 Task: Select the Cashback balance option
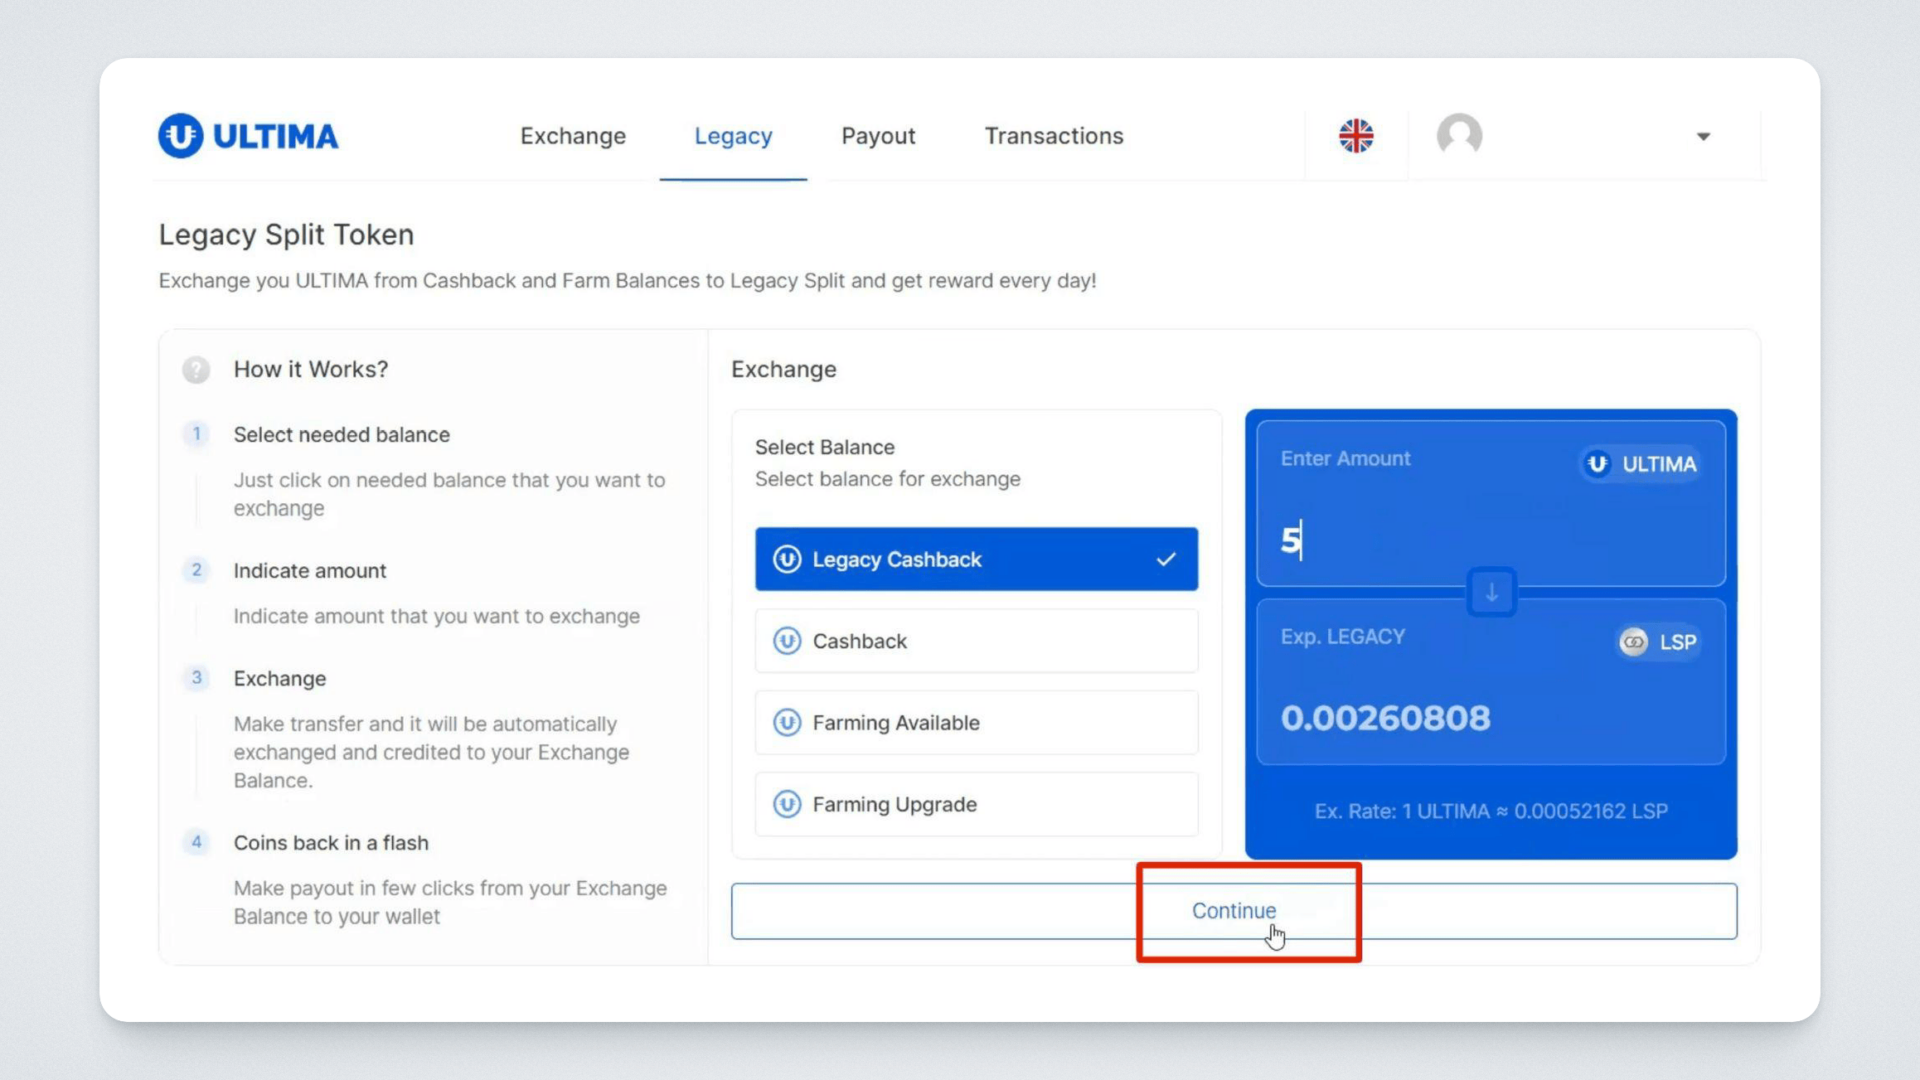coord(976,641)
